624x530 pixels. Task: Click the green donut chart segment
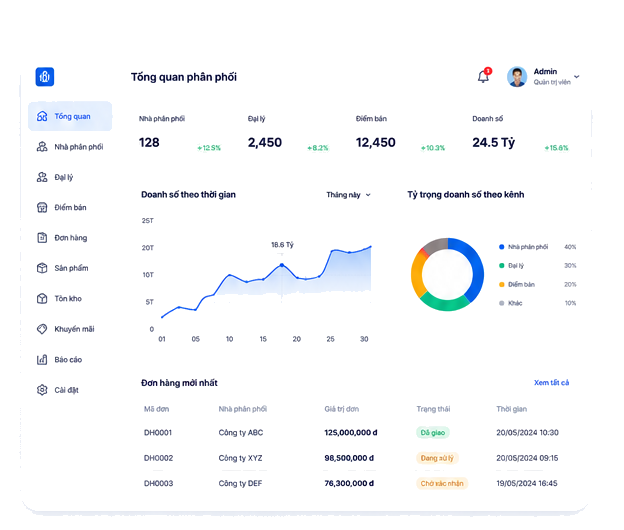pos(444,304)
